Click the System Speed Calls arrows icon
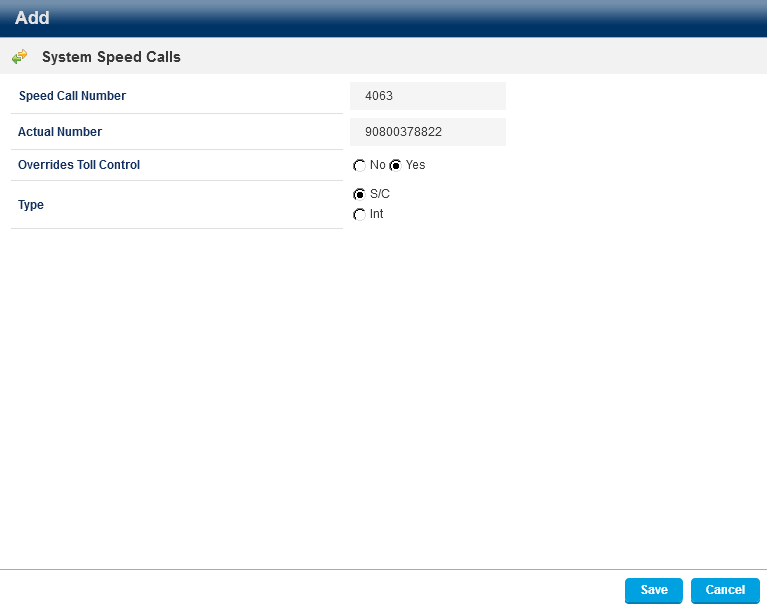Screen dimensions: 767x609 click(x=19, y=57)
